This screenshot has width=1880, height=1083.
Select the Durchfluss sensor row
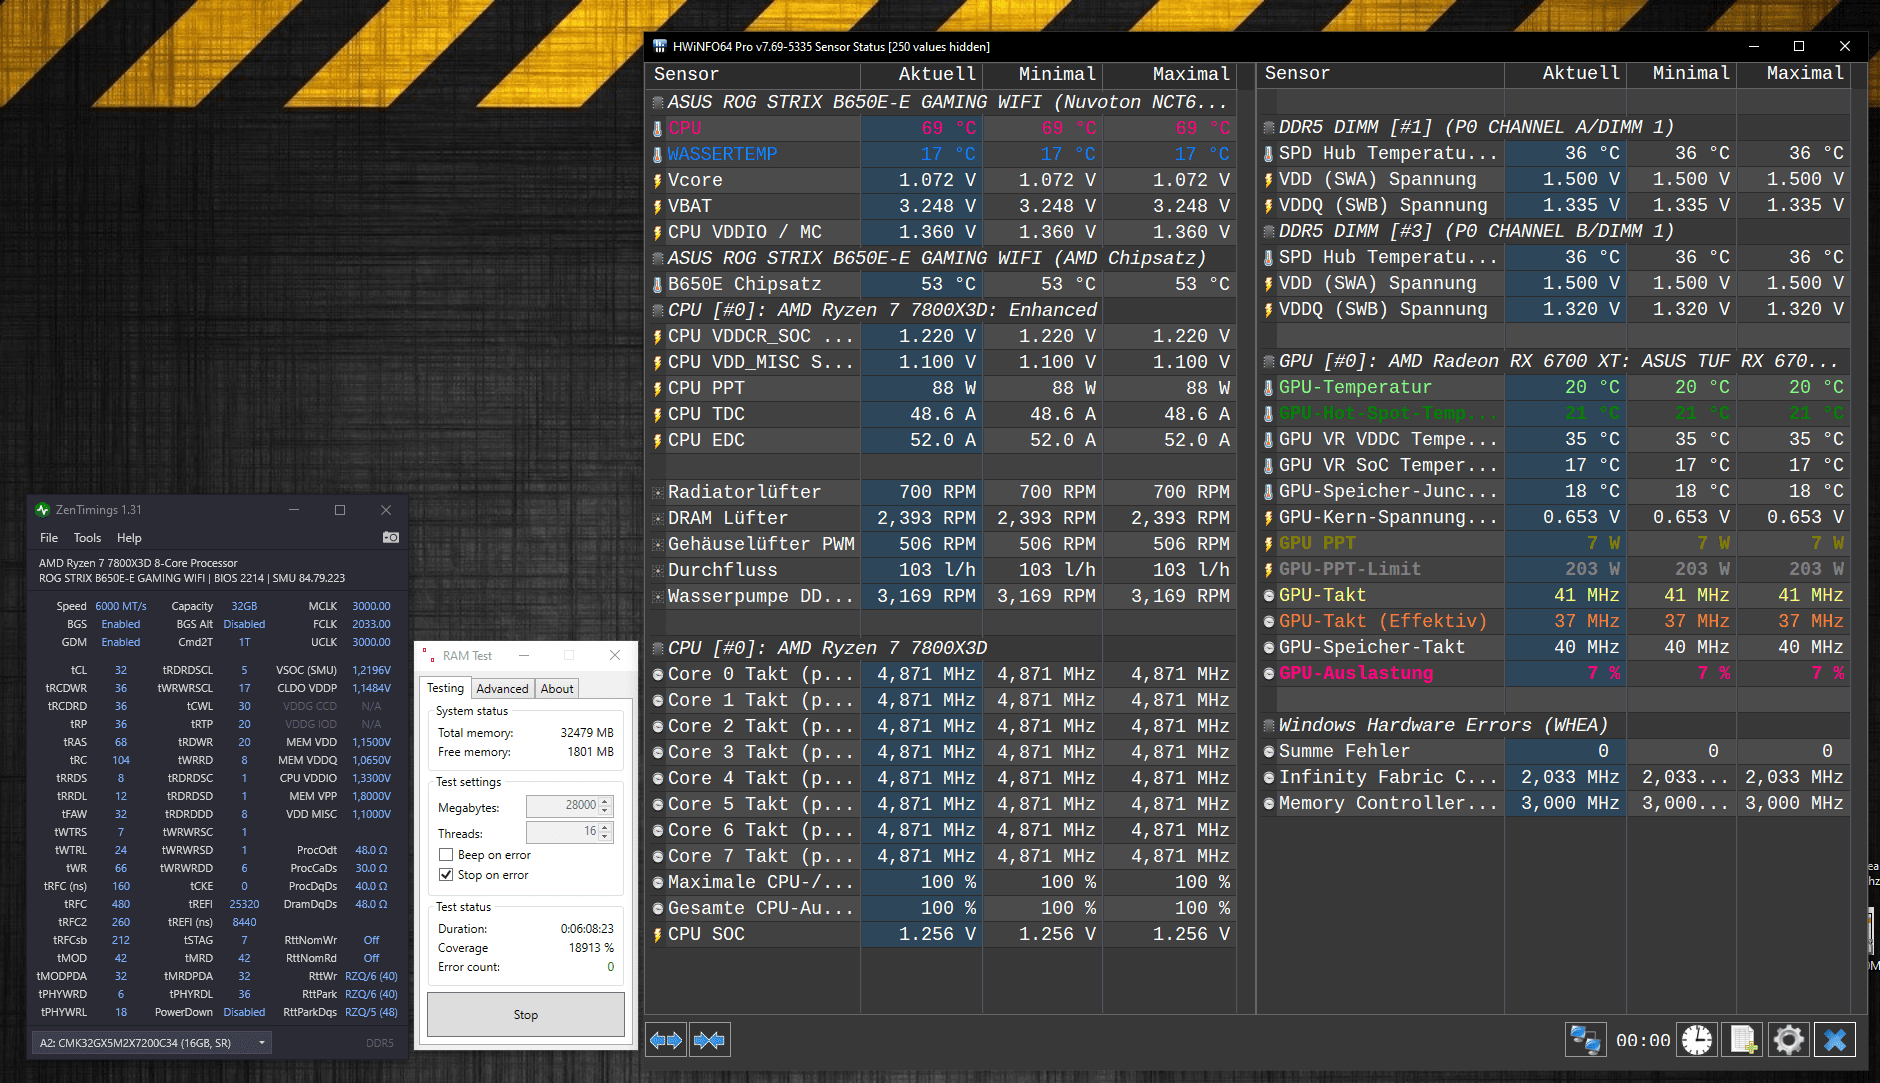point(941,571)
